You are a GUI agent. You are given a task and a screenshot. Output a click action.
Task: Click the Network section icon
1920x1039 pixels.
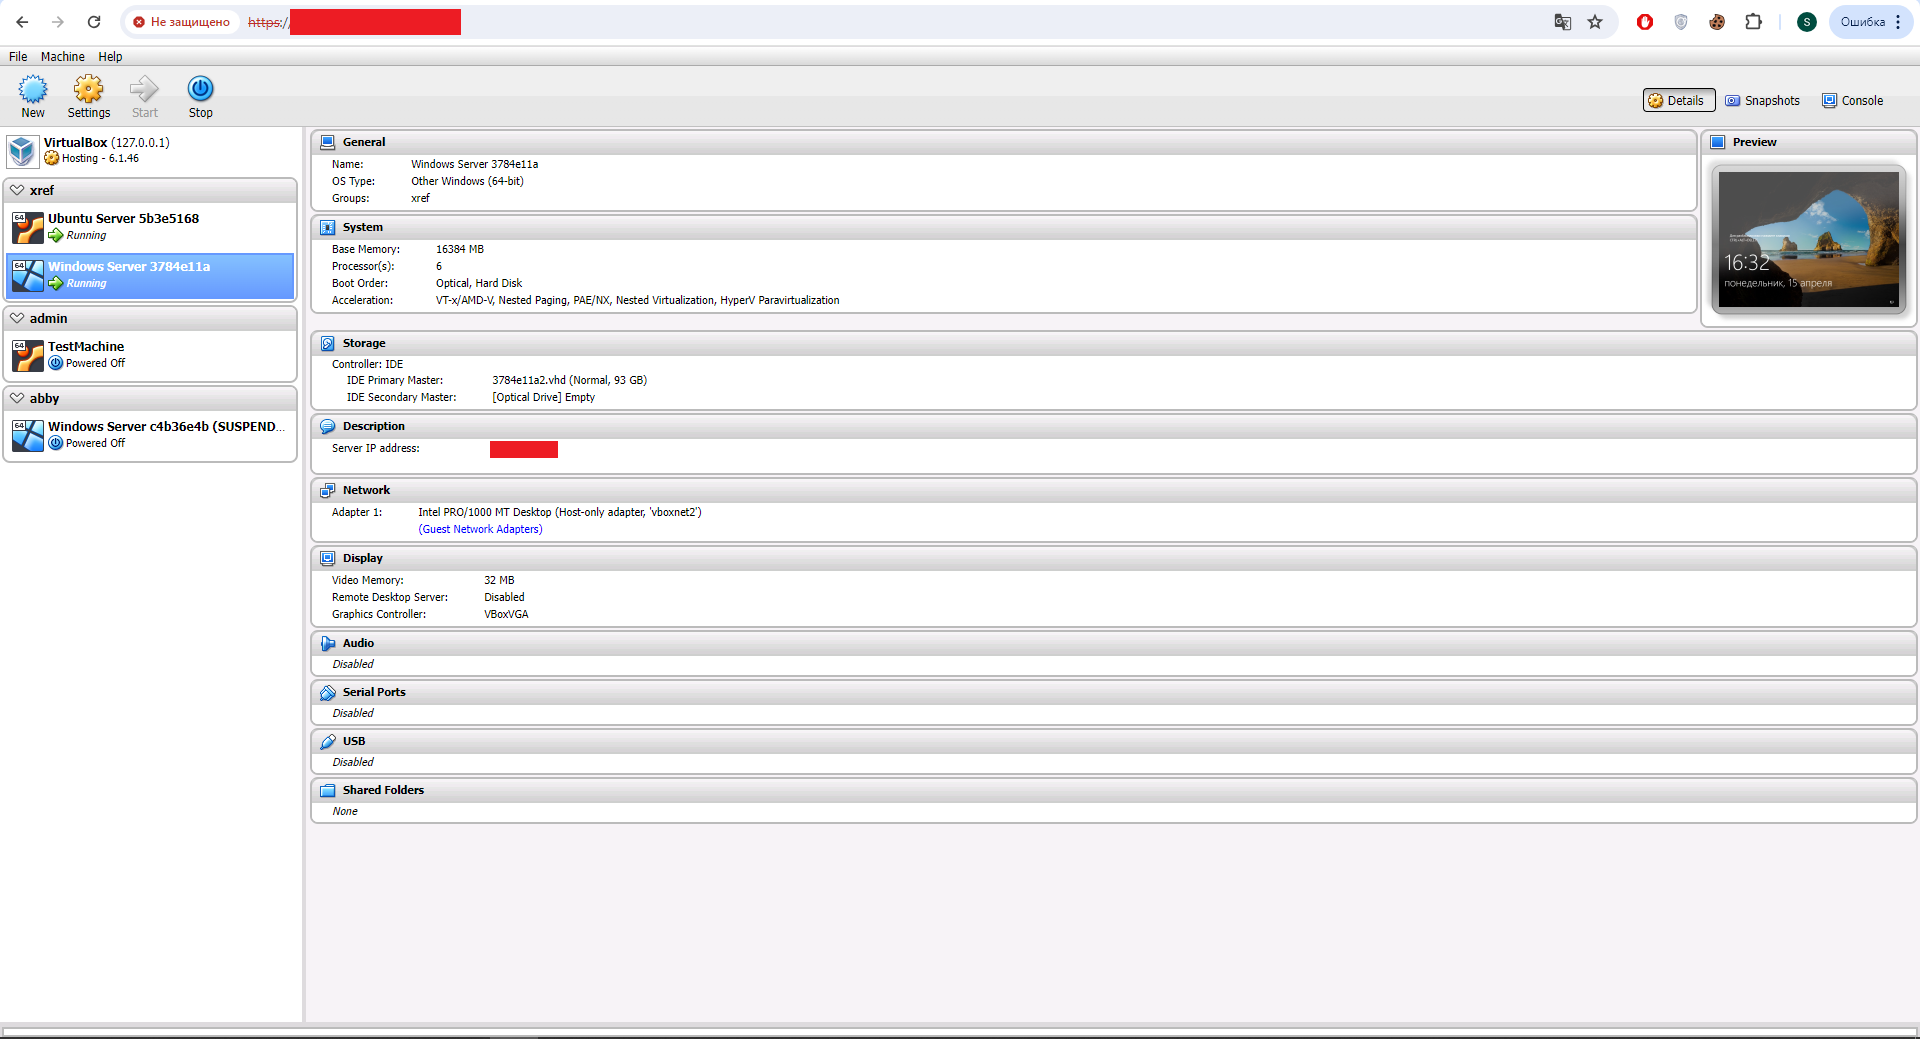(328, 490)
